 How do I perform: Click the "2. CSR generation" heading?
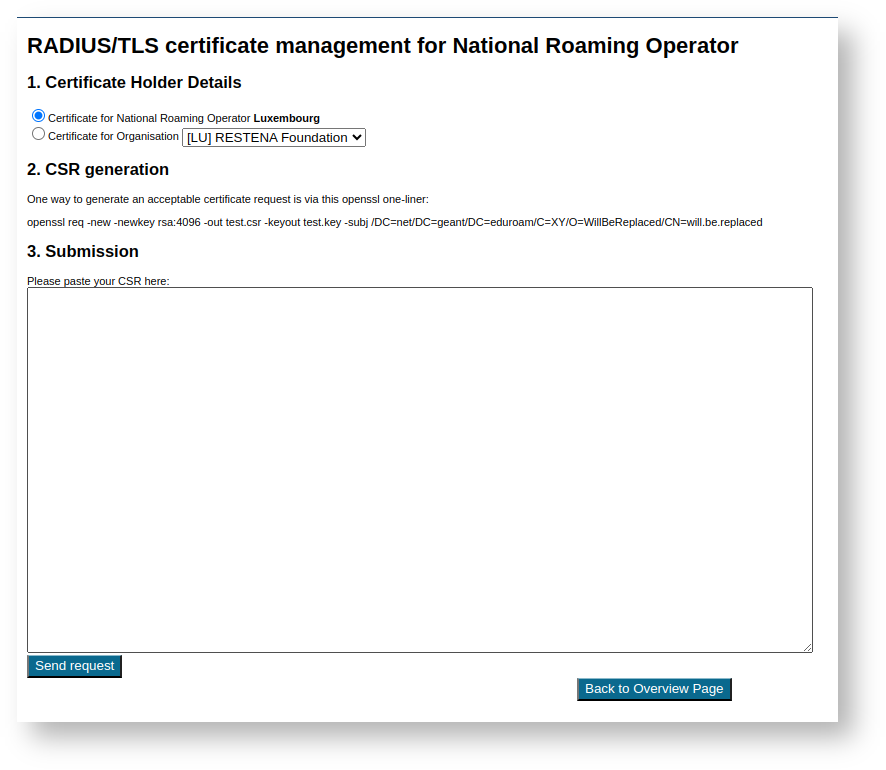point(98,169)
